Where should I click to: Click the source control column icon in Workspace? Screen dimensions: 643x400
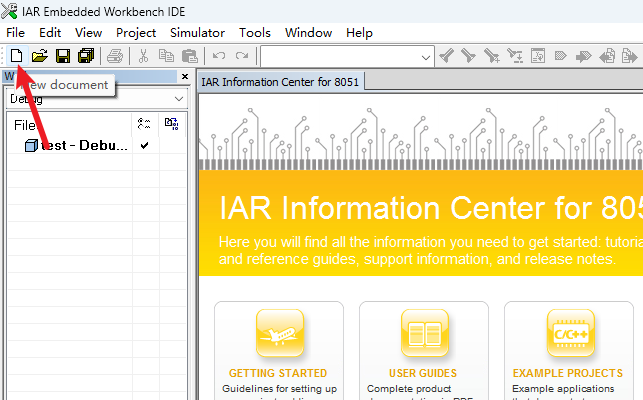171,124
